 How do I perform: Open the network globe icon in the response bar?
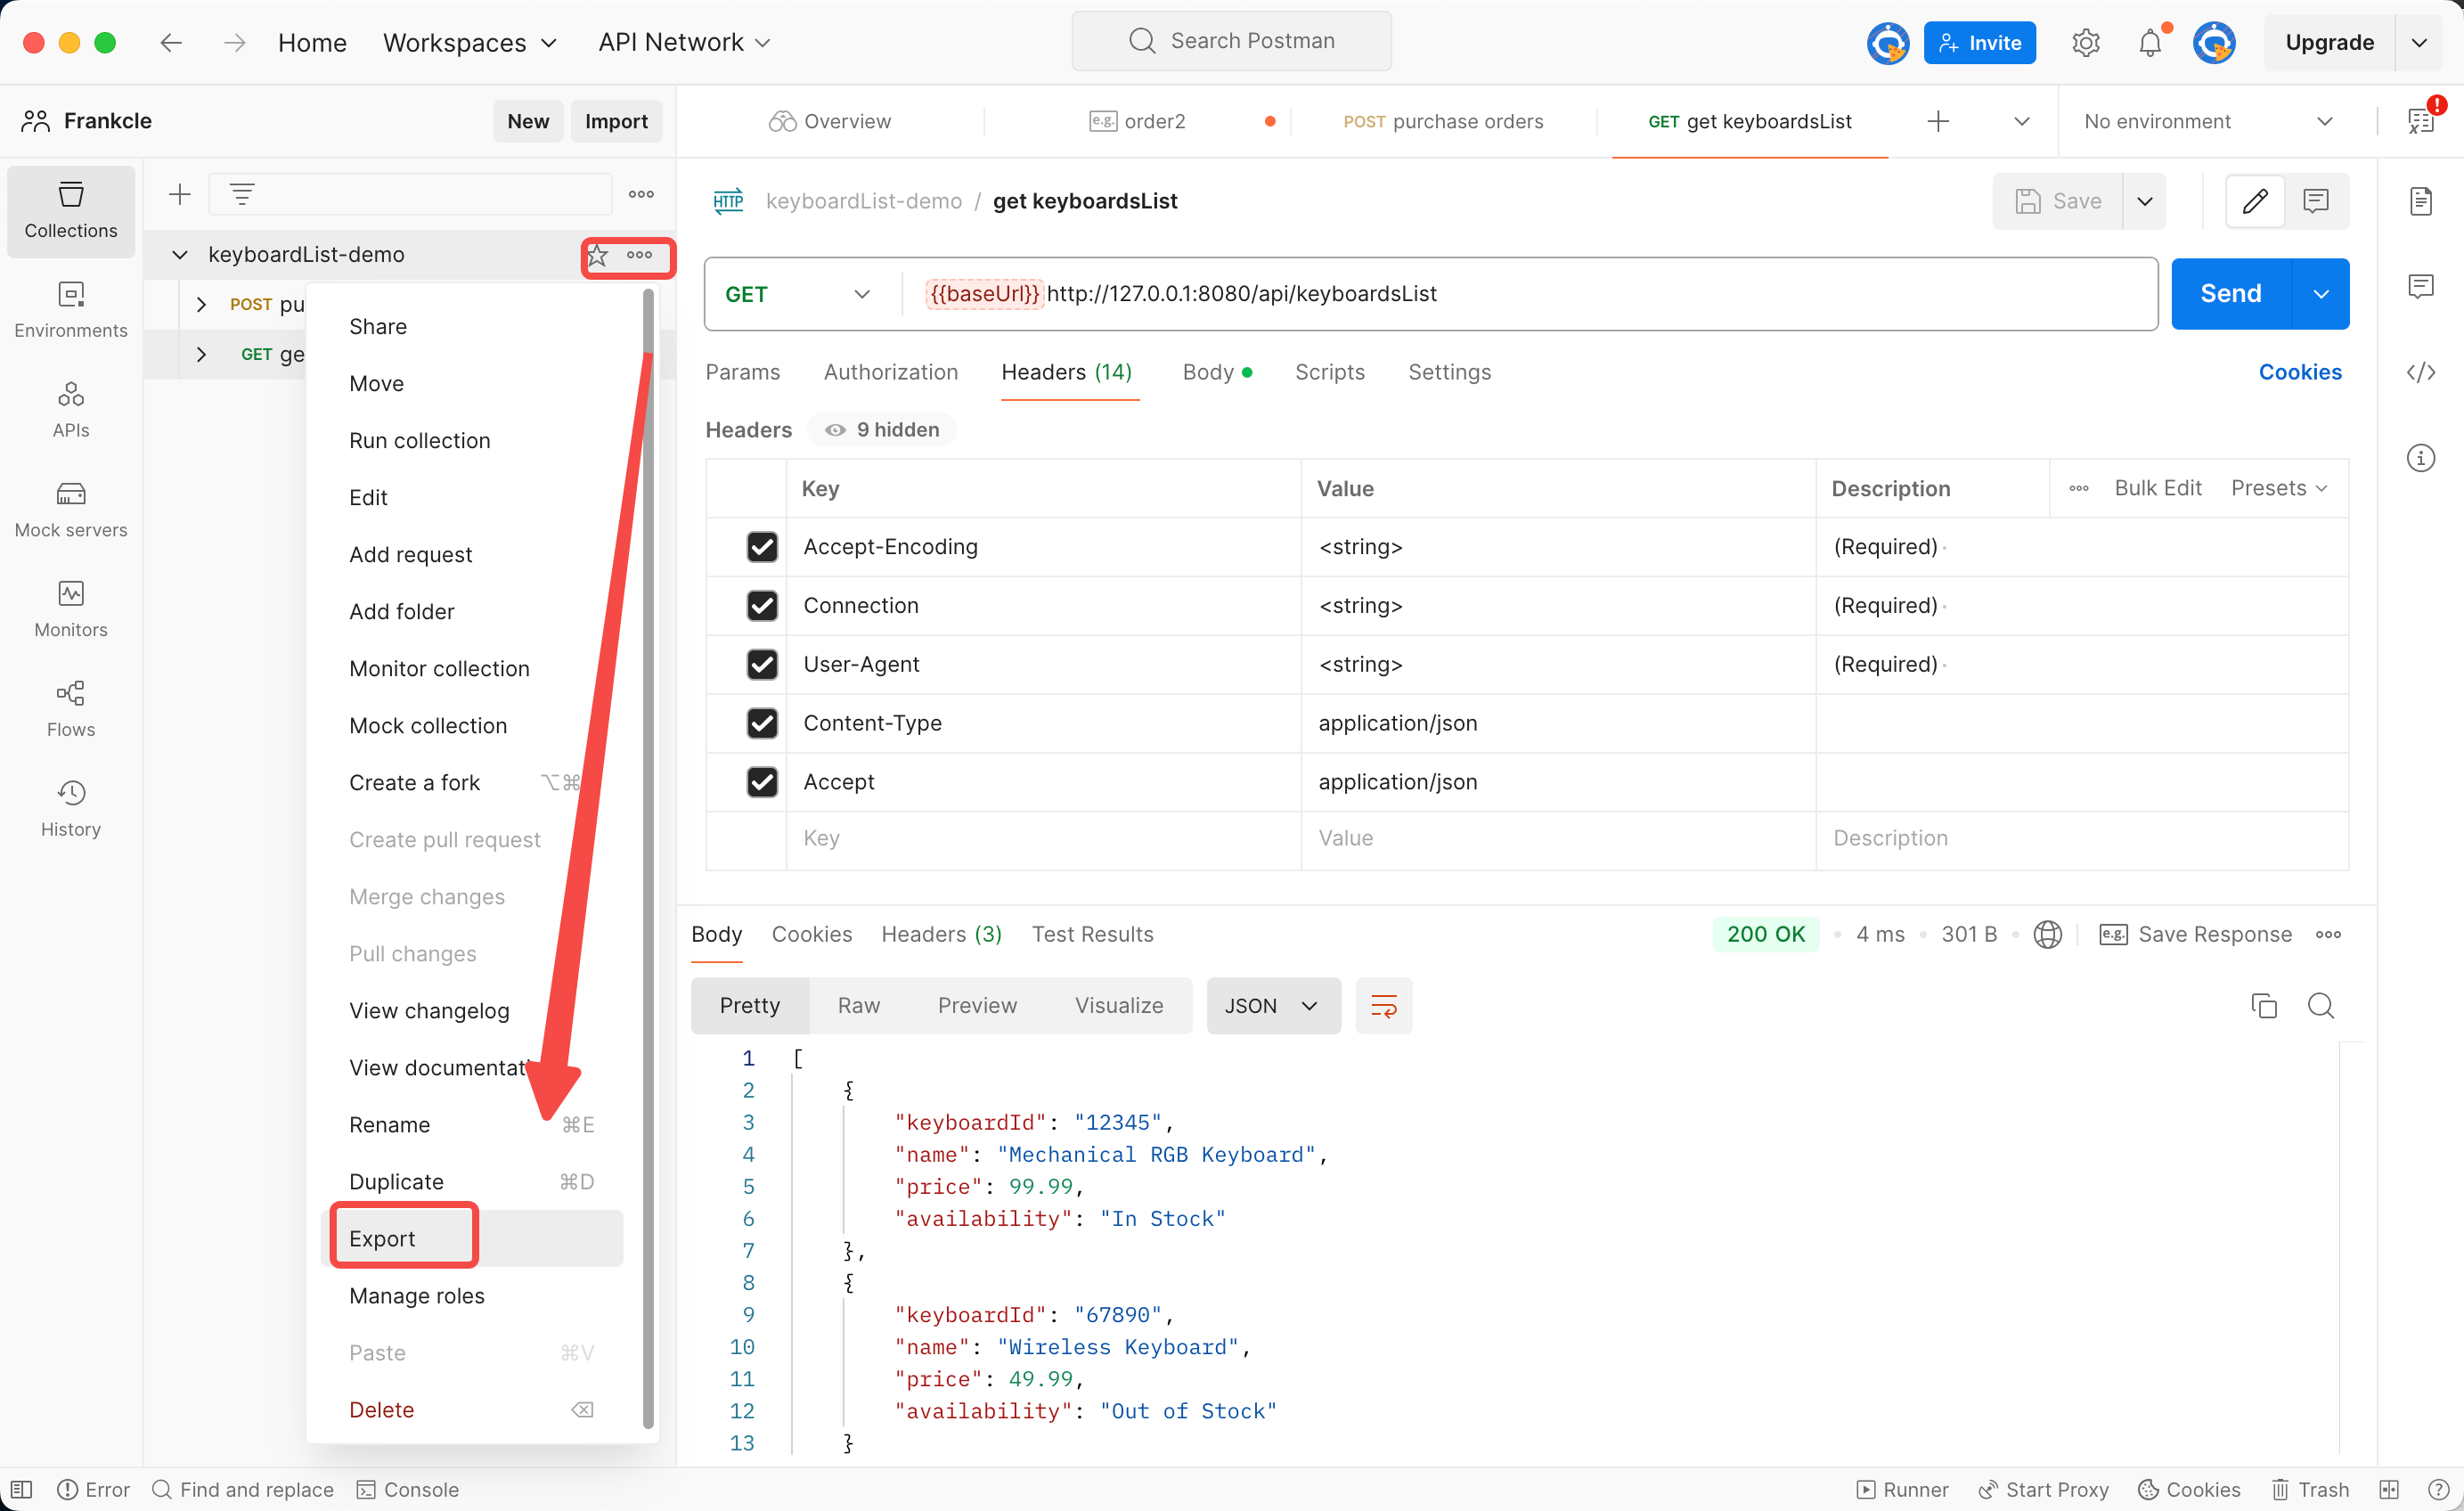point(2048,934)
